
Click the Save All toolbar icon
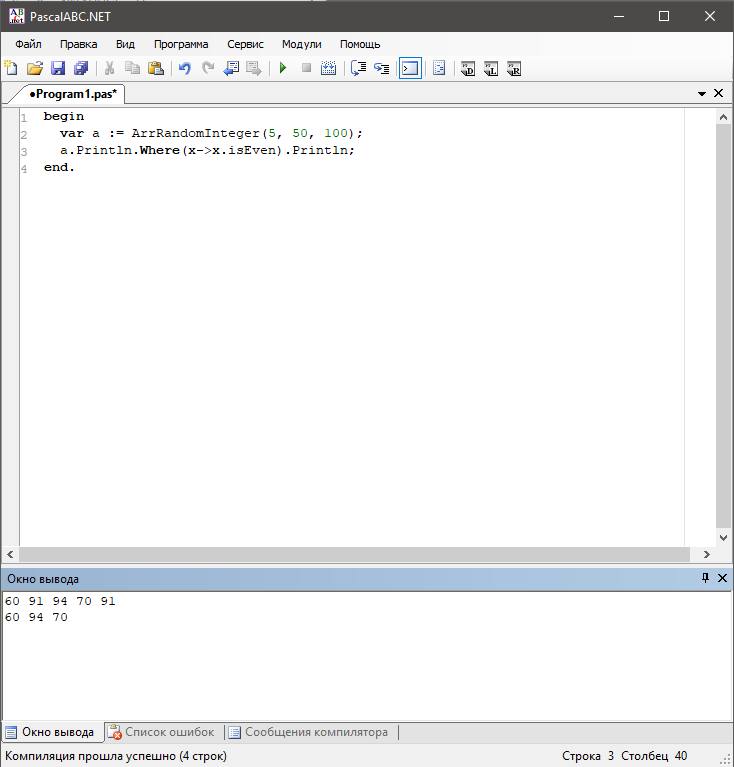81,68
